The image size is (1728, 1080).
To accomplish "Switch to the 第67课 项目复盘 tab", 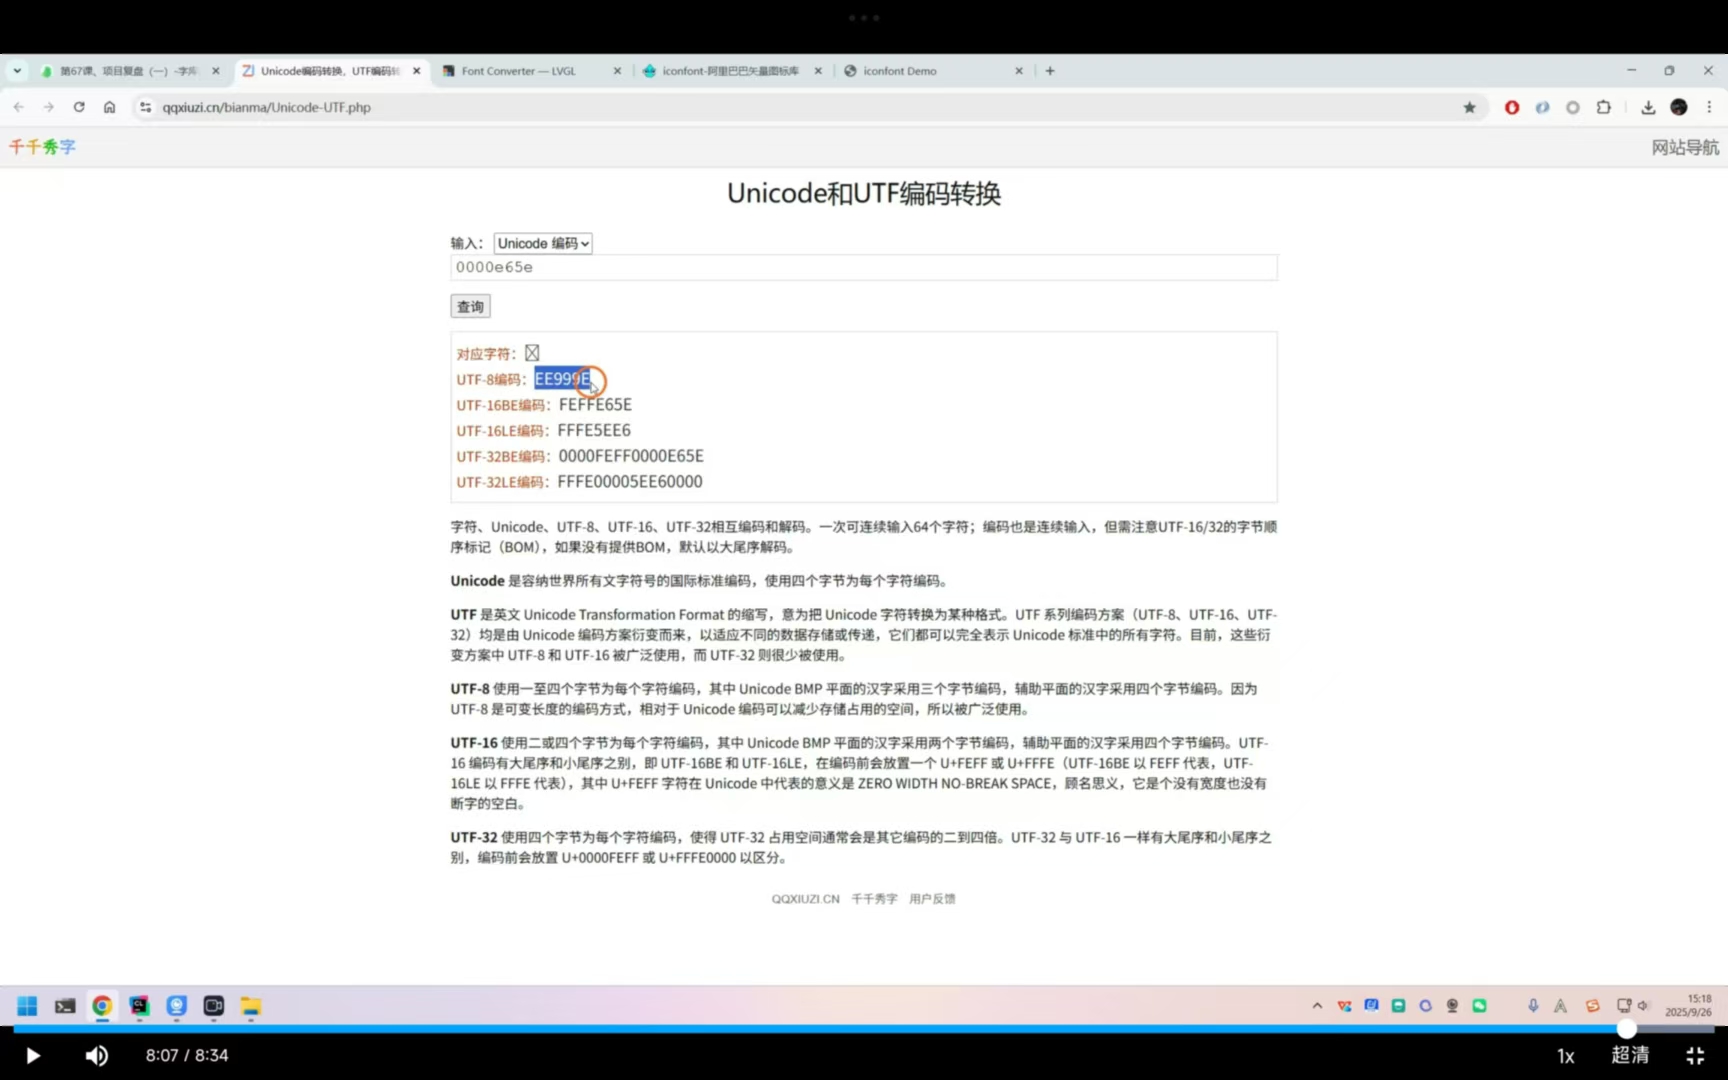I will (130, 71).
